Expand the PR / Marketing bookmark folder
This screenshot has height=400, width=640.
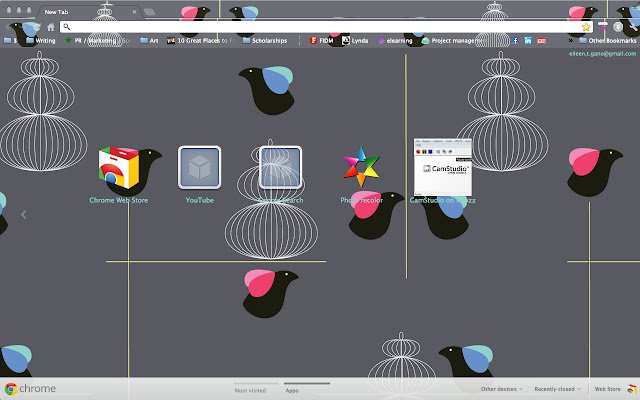(x=96, y=41)
